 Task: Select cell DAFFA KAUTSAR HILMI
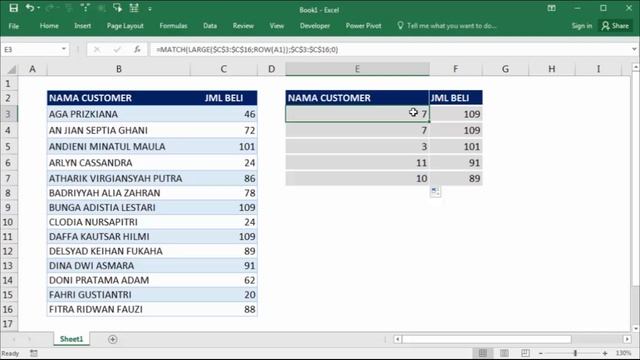pyautogui.click(x=119, y=236)
